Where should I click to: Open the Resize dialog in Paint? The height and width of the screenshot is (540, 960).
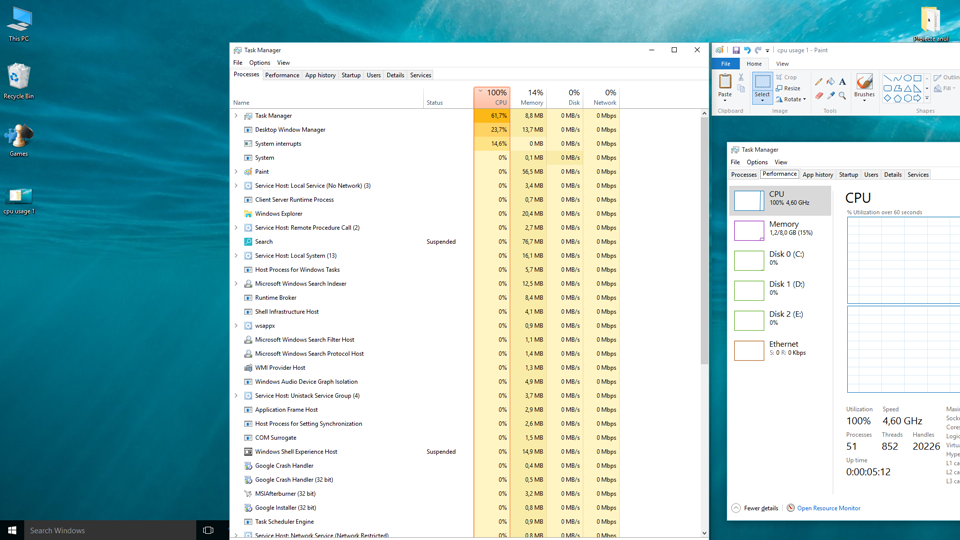pyautogui.click(x=788, y=88)
